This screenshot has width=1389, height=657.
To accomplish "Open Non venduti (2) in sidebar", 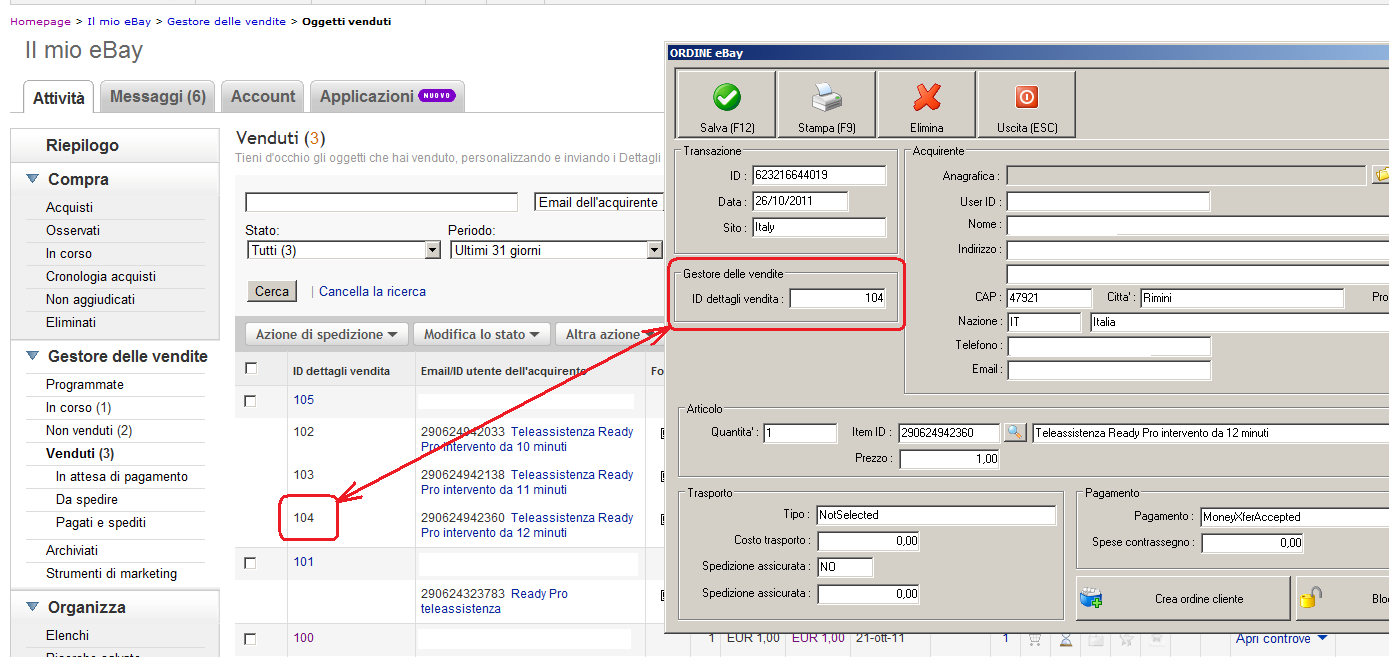I will coord(89,430).
